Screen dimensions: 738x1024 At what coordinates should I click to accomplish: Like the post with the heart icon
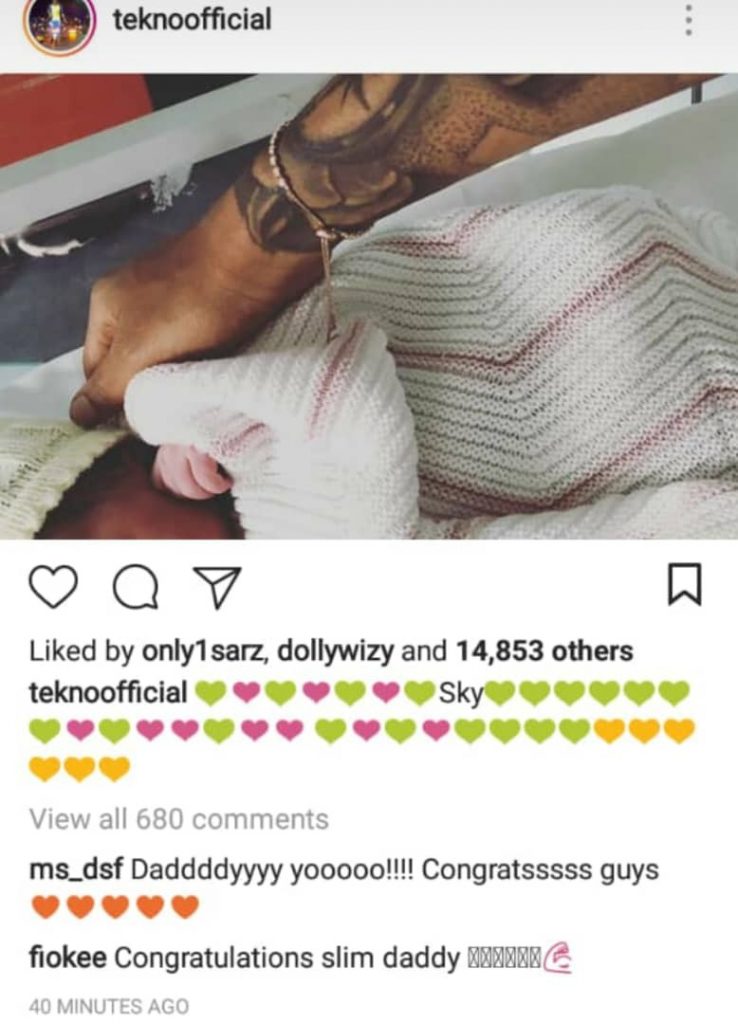click(x=54, y=586)
